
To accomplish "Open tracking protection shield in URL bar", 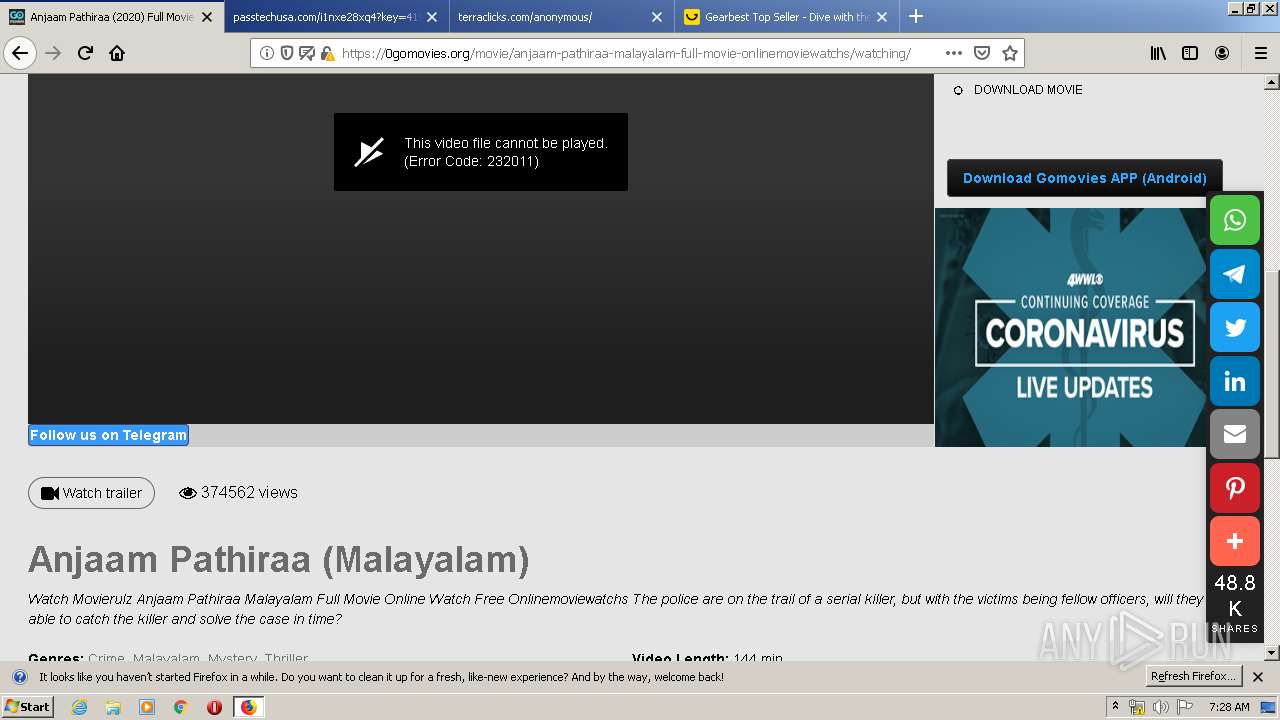I will click(287, 53).
